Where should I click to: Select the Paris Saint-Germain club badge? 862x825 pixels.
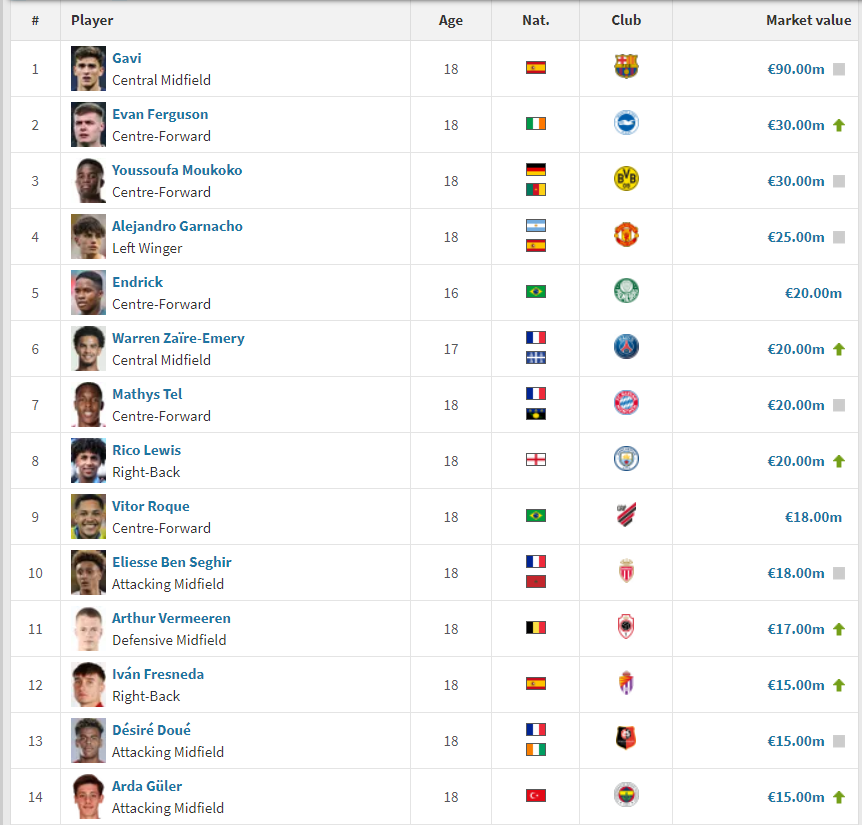(x=626, y=347)
